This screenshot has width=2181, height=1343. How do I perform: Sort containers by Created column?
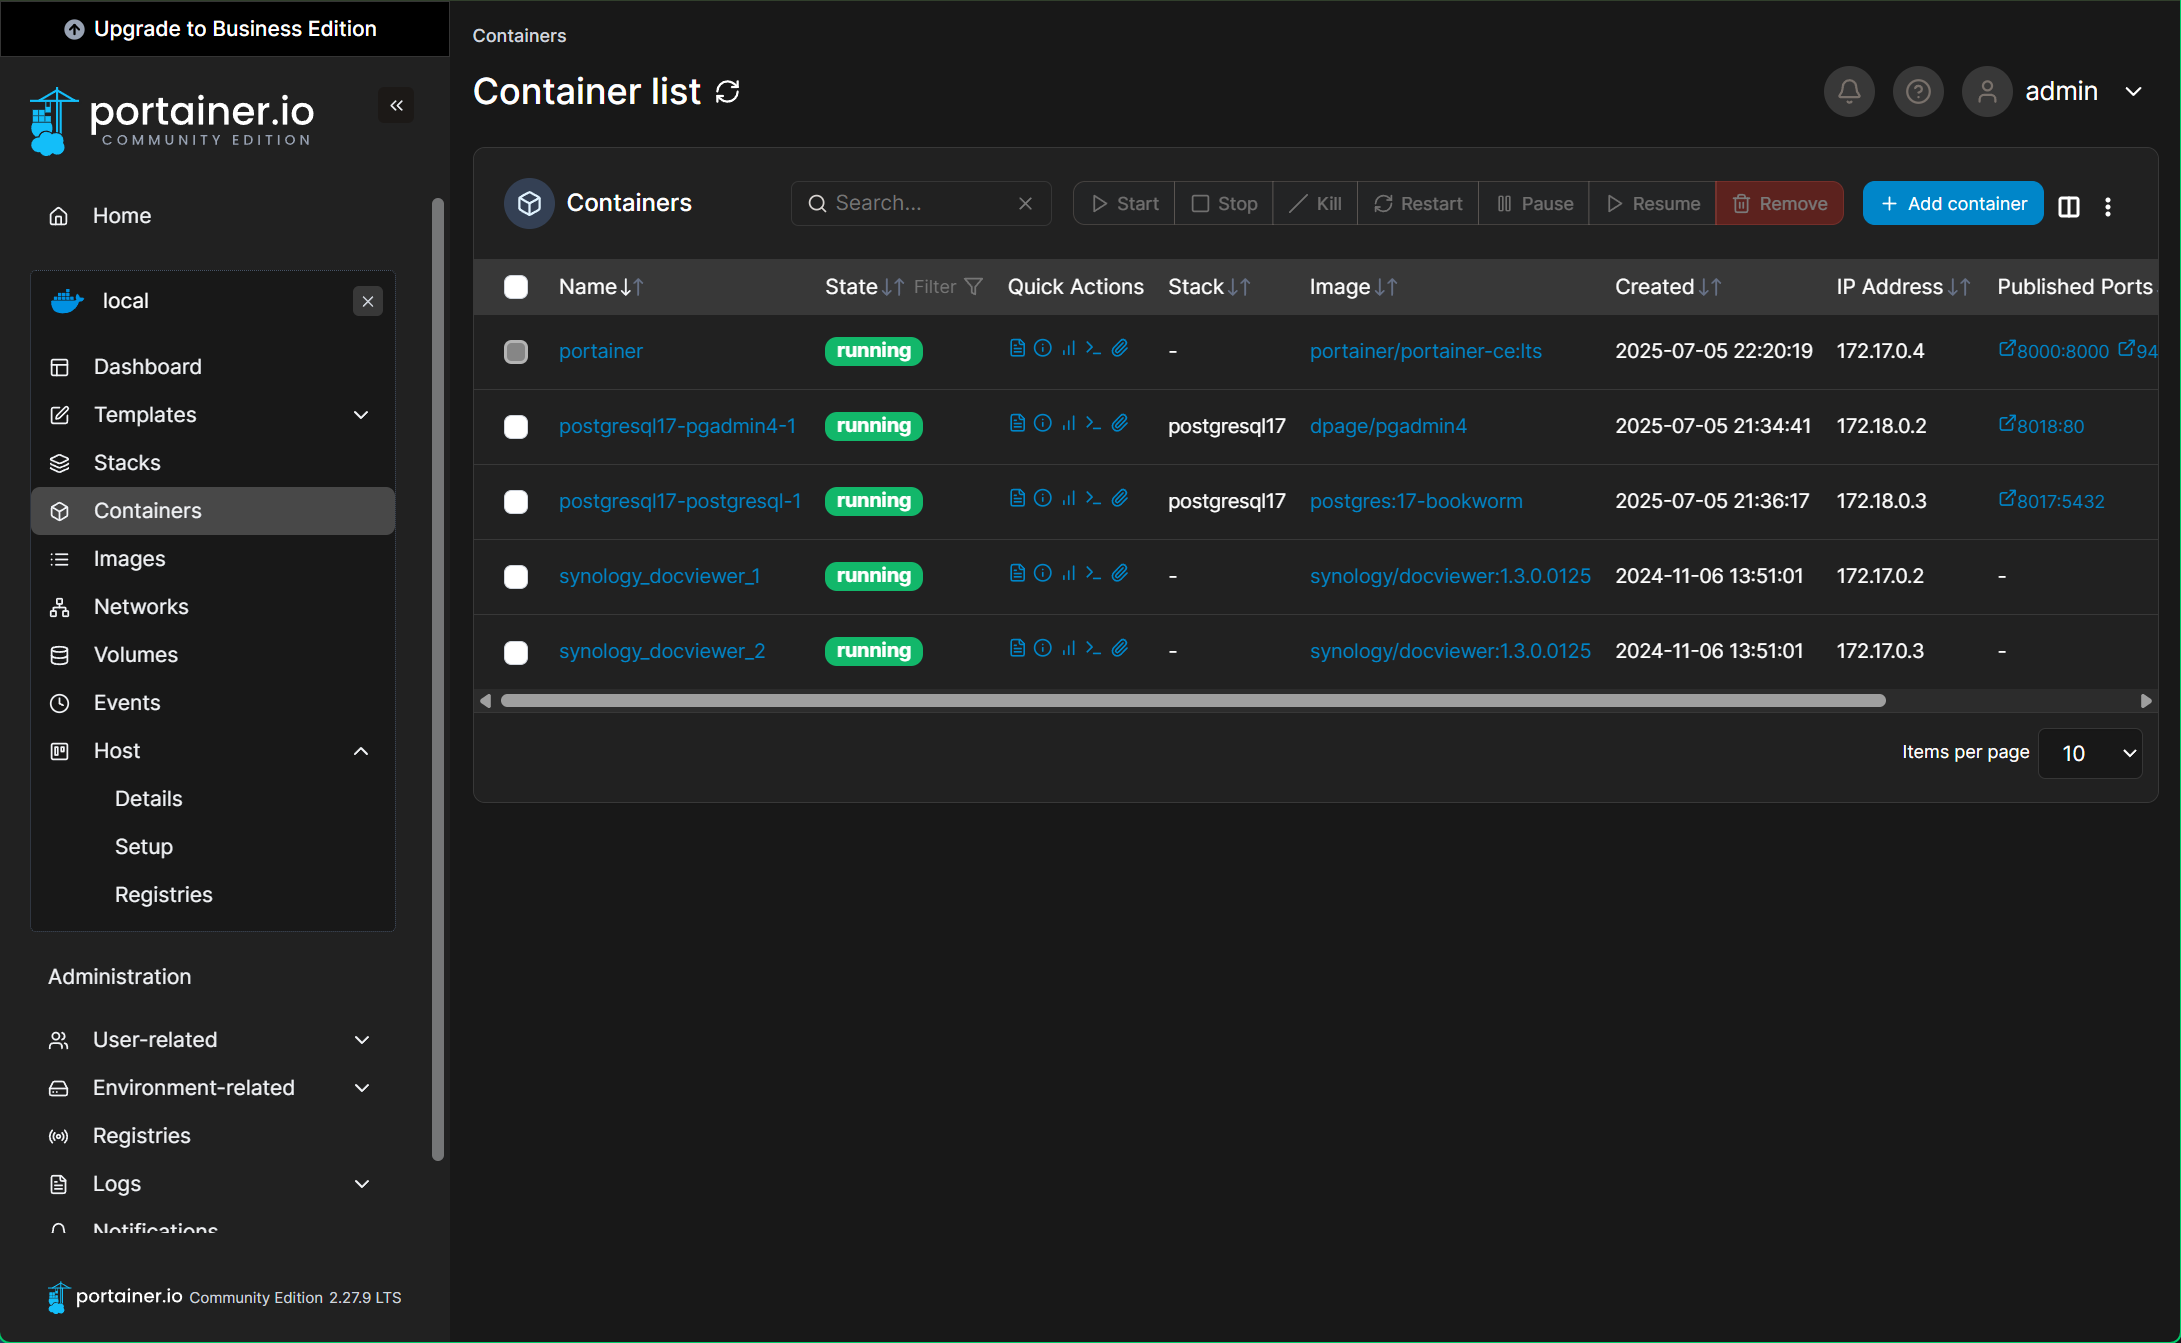1668,287
